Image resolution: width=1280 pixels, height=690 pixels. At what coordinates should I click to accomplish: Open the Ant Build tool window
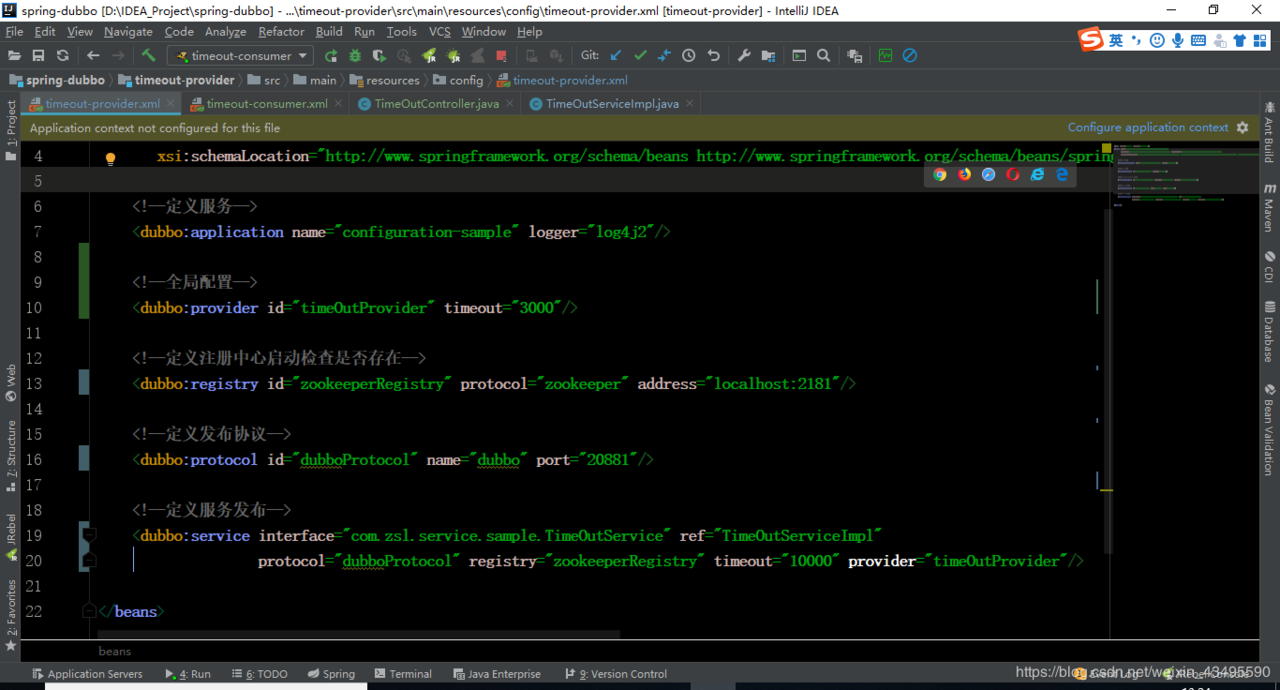pos(1269,131)
